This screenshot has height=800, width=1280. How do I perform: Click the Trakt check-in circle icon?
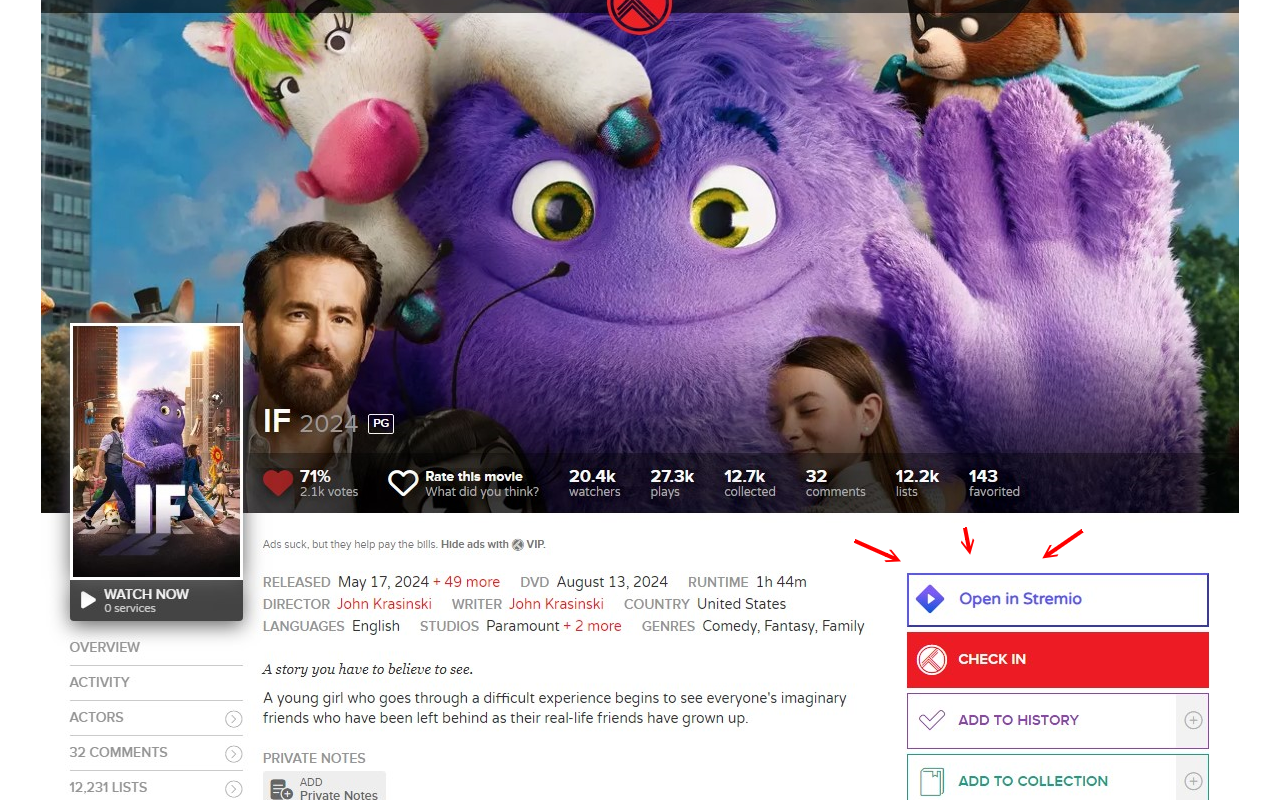[932, 660]
